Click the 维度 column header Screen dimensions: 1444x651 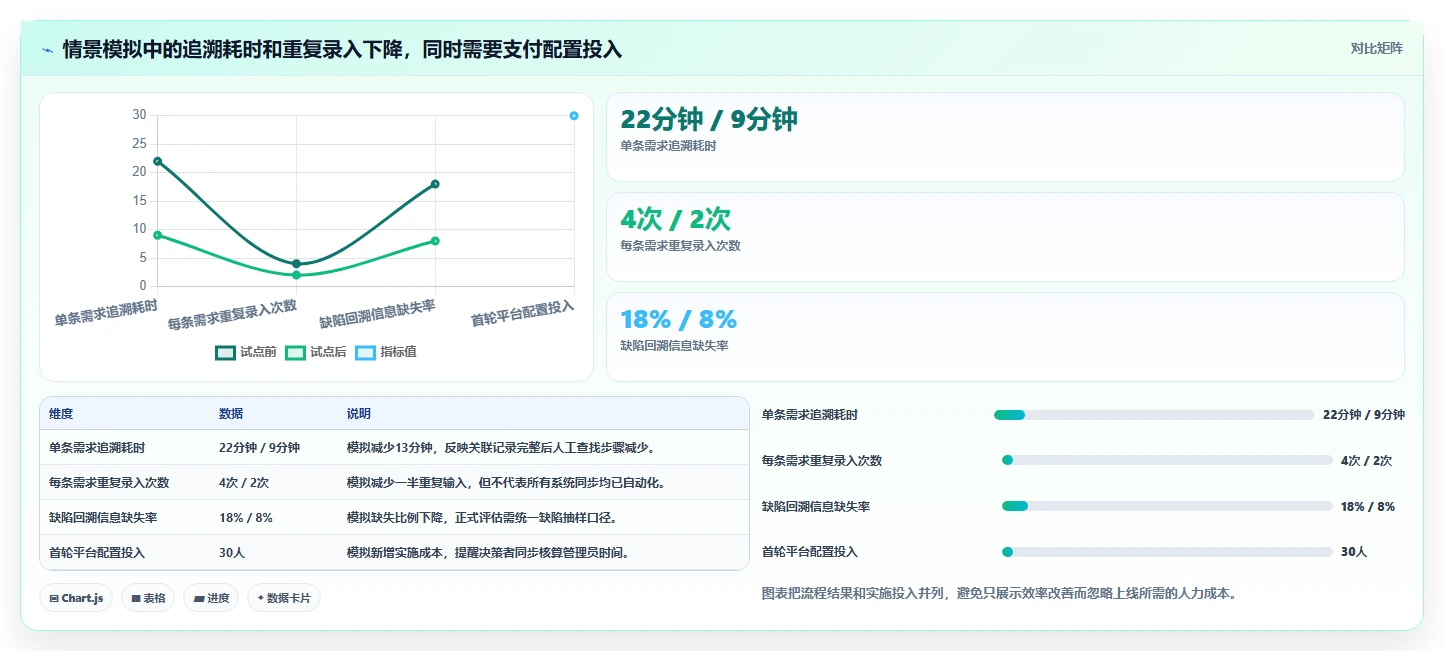coord(61,414)
